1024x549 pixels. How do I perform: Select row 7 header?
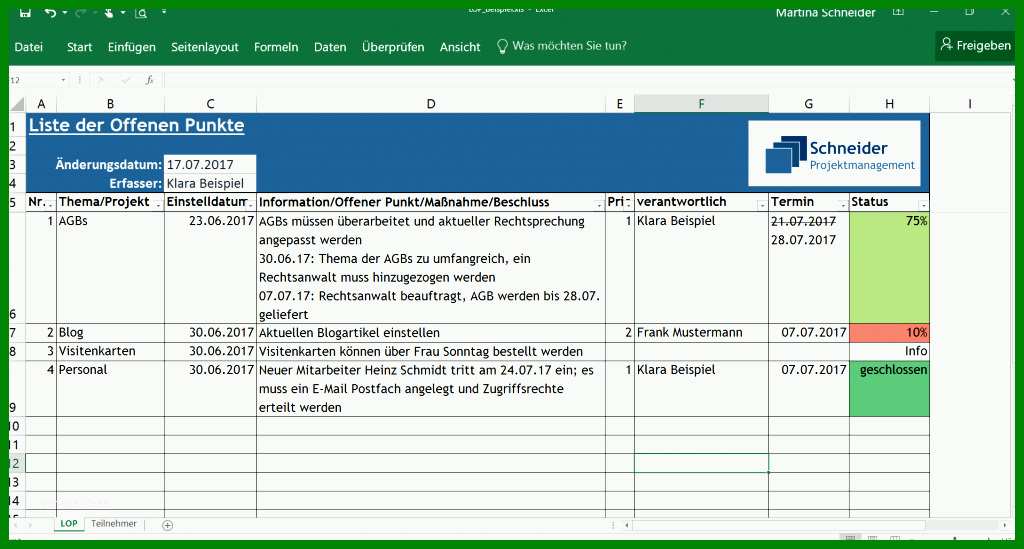pos(16,333)
